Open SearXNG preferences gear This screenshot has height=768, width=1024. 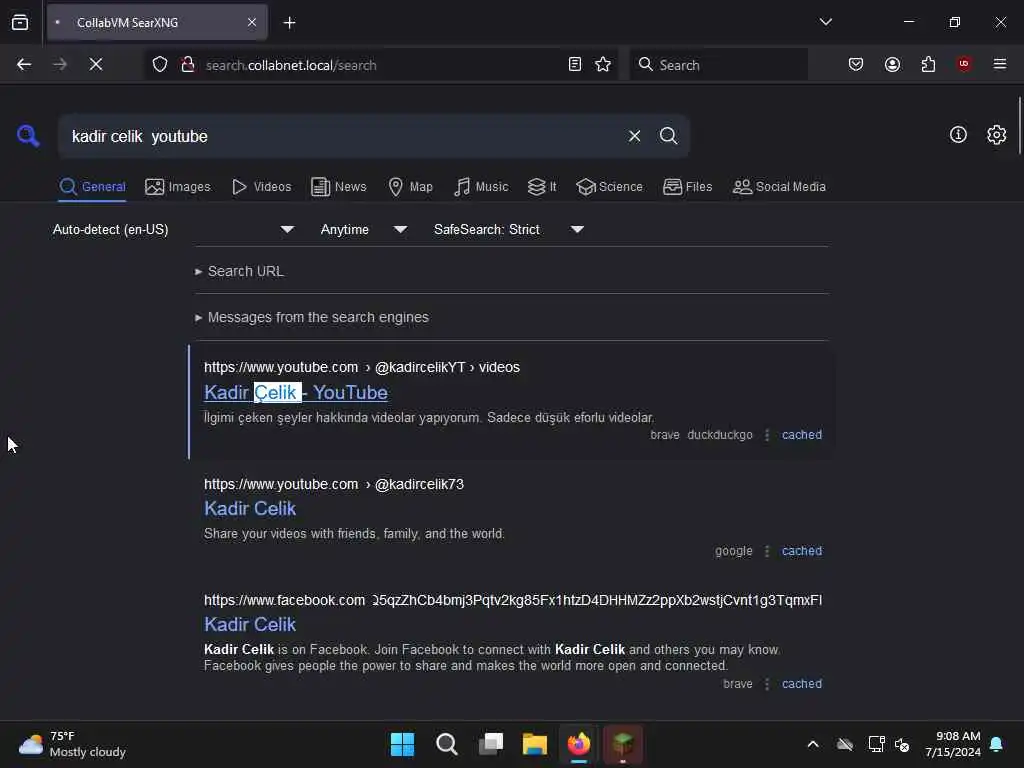coord(997,135)
